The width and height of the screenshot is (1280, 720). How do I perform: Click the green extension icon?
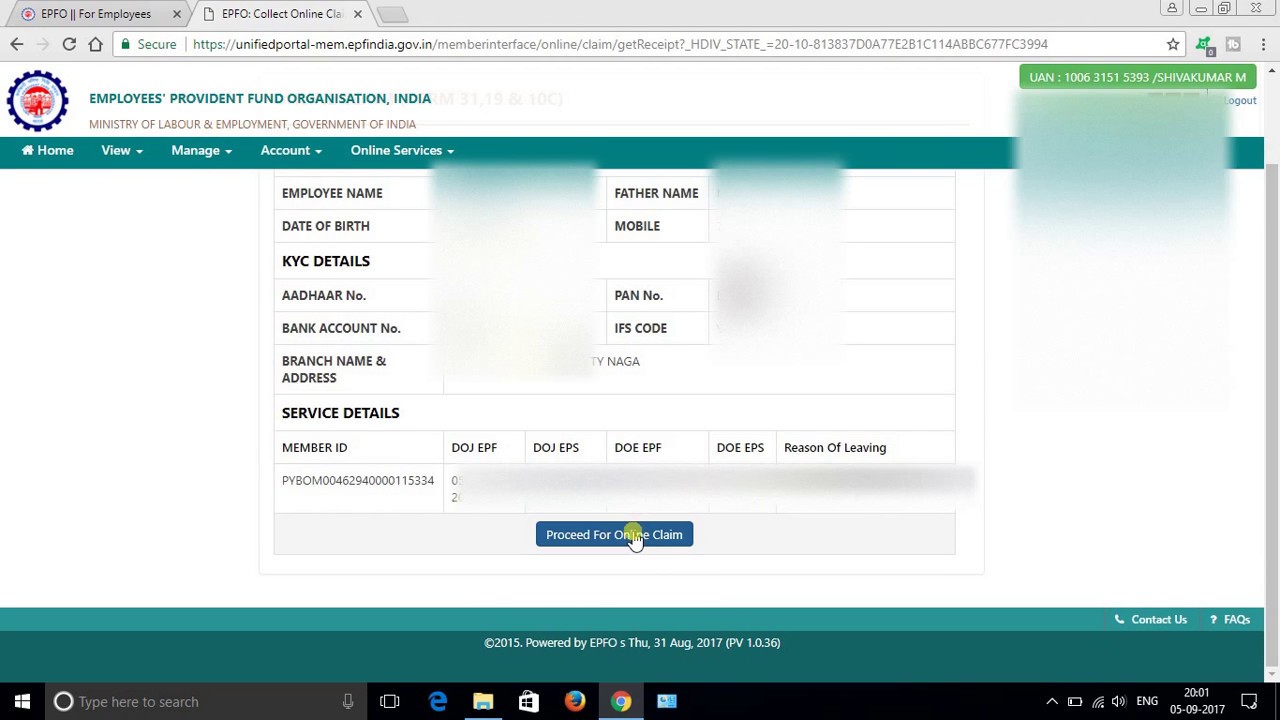(x=1204, y=44)
